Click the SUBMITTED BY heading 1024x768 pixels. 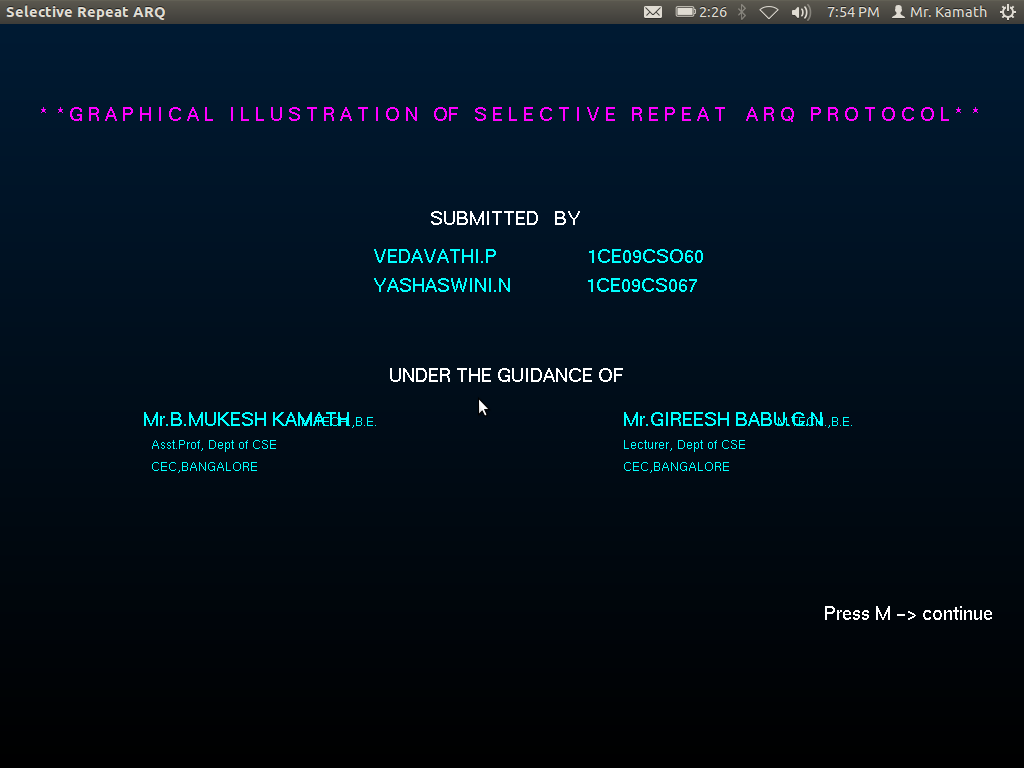point(504,218)
